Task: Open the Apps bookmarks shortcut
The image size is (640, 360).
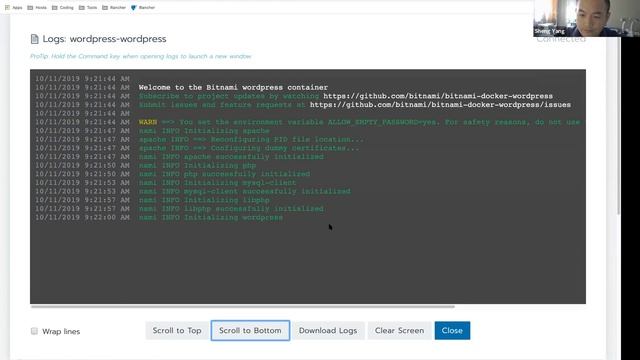Action: 13,7
